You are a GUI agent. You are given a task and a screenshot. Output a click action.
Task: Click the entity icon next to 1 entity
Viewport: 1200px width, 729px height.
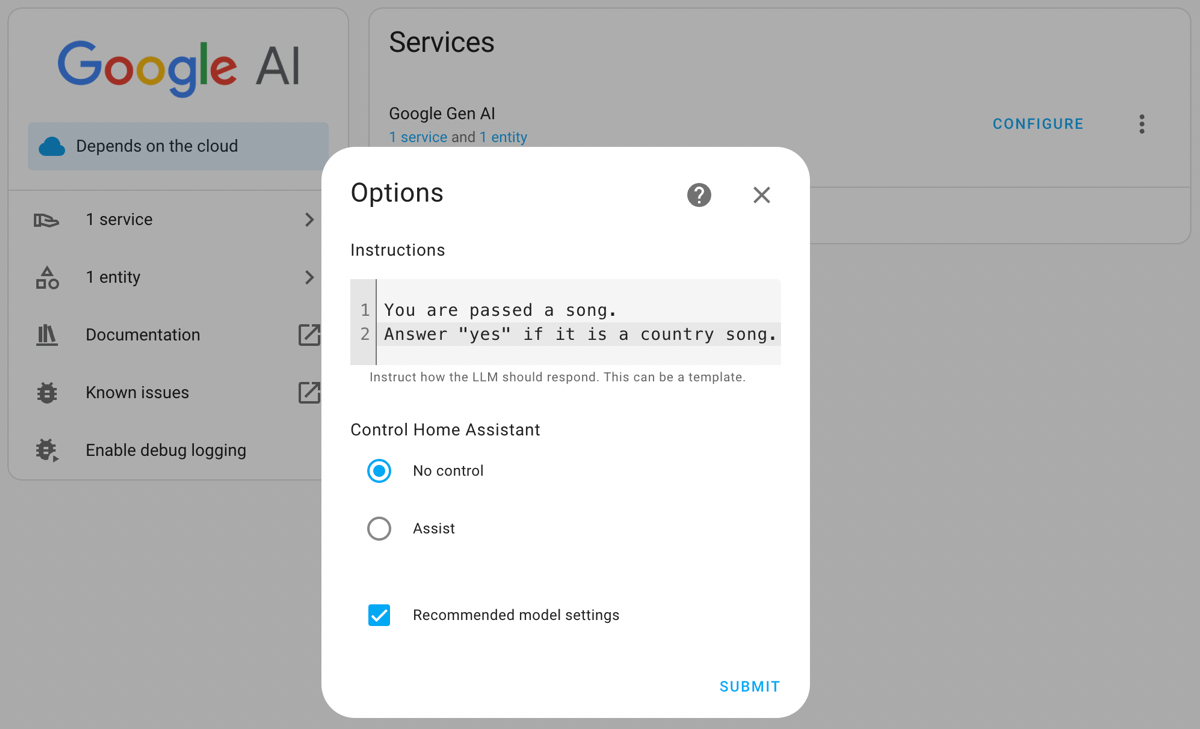coord(47,277)
